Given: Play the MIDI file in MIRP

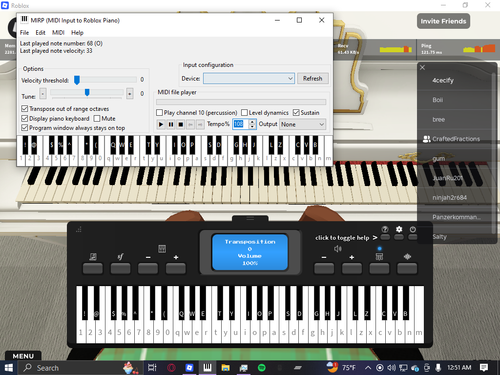Looking at the screenshot, I should coord(161,124).
